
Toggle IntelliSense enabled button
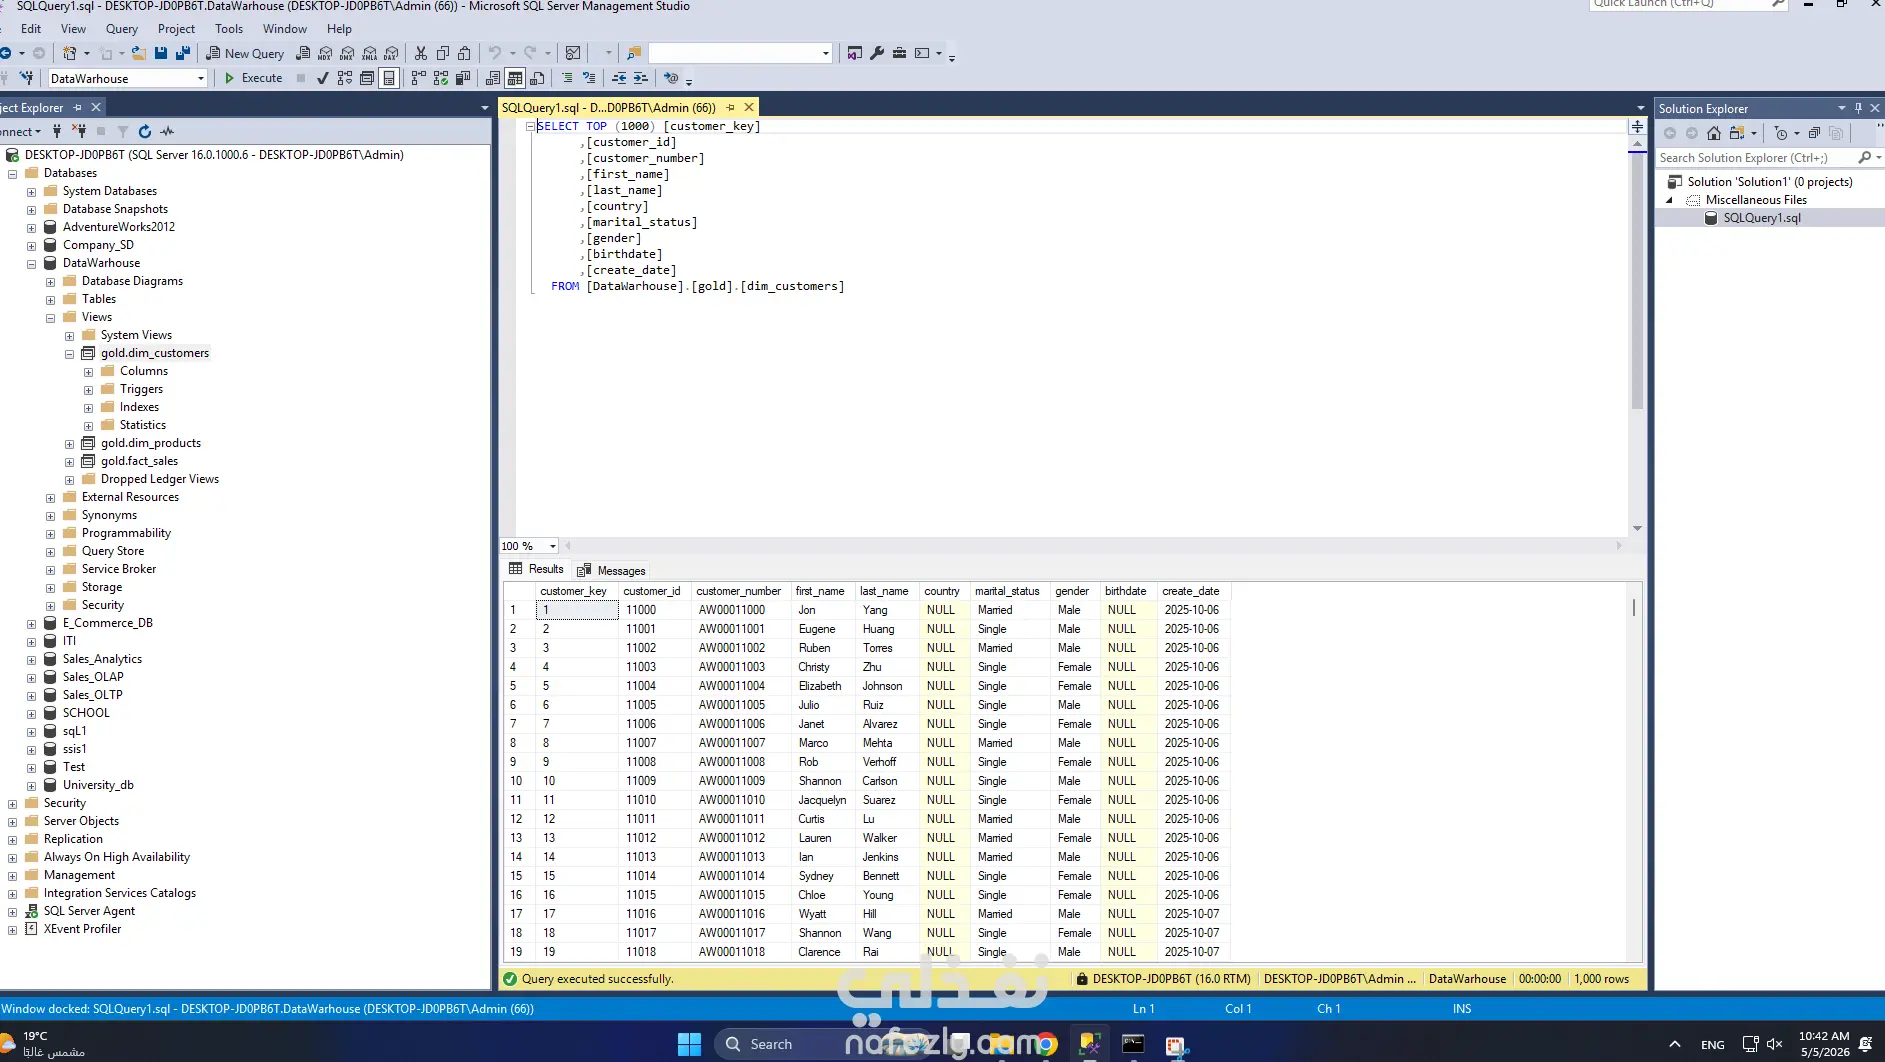389,78
